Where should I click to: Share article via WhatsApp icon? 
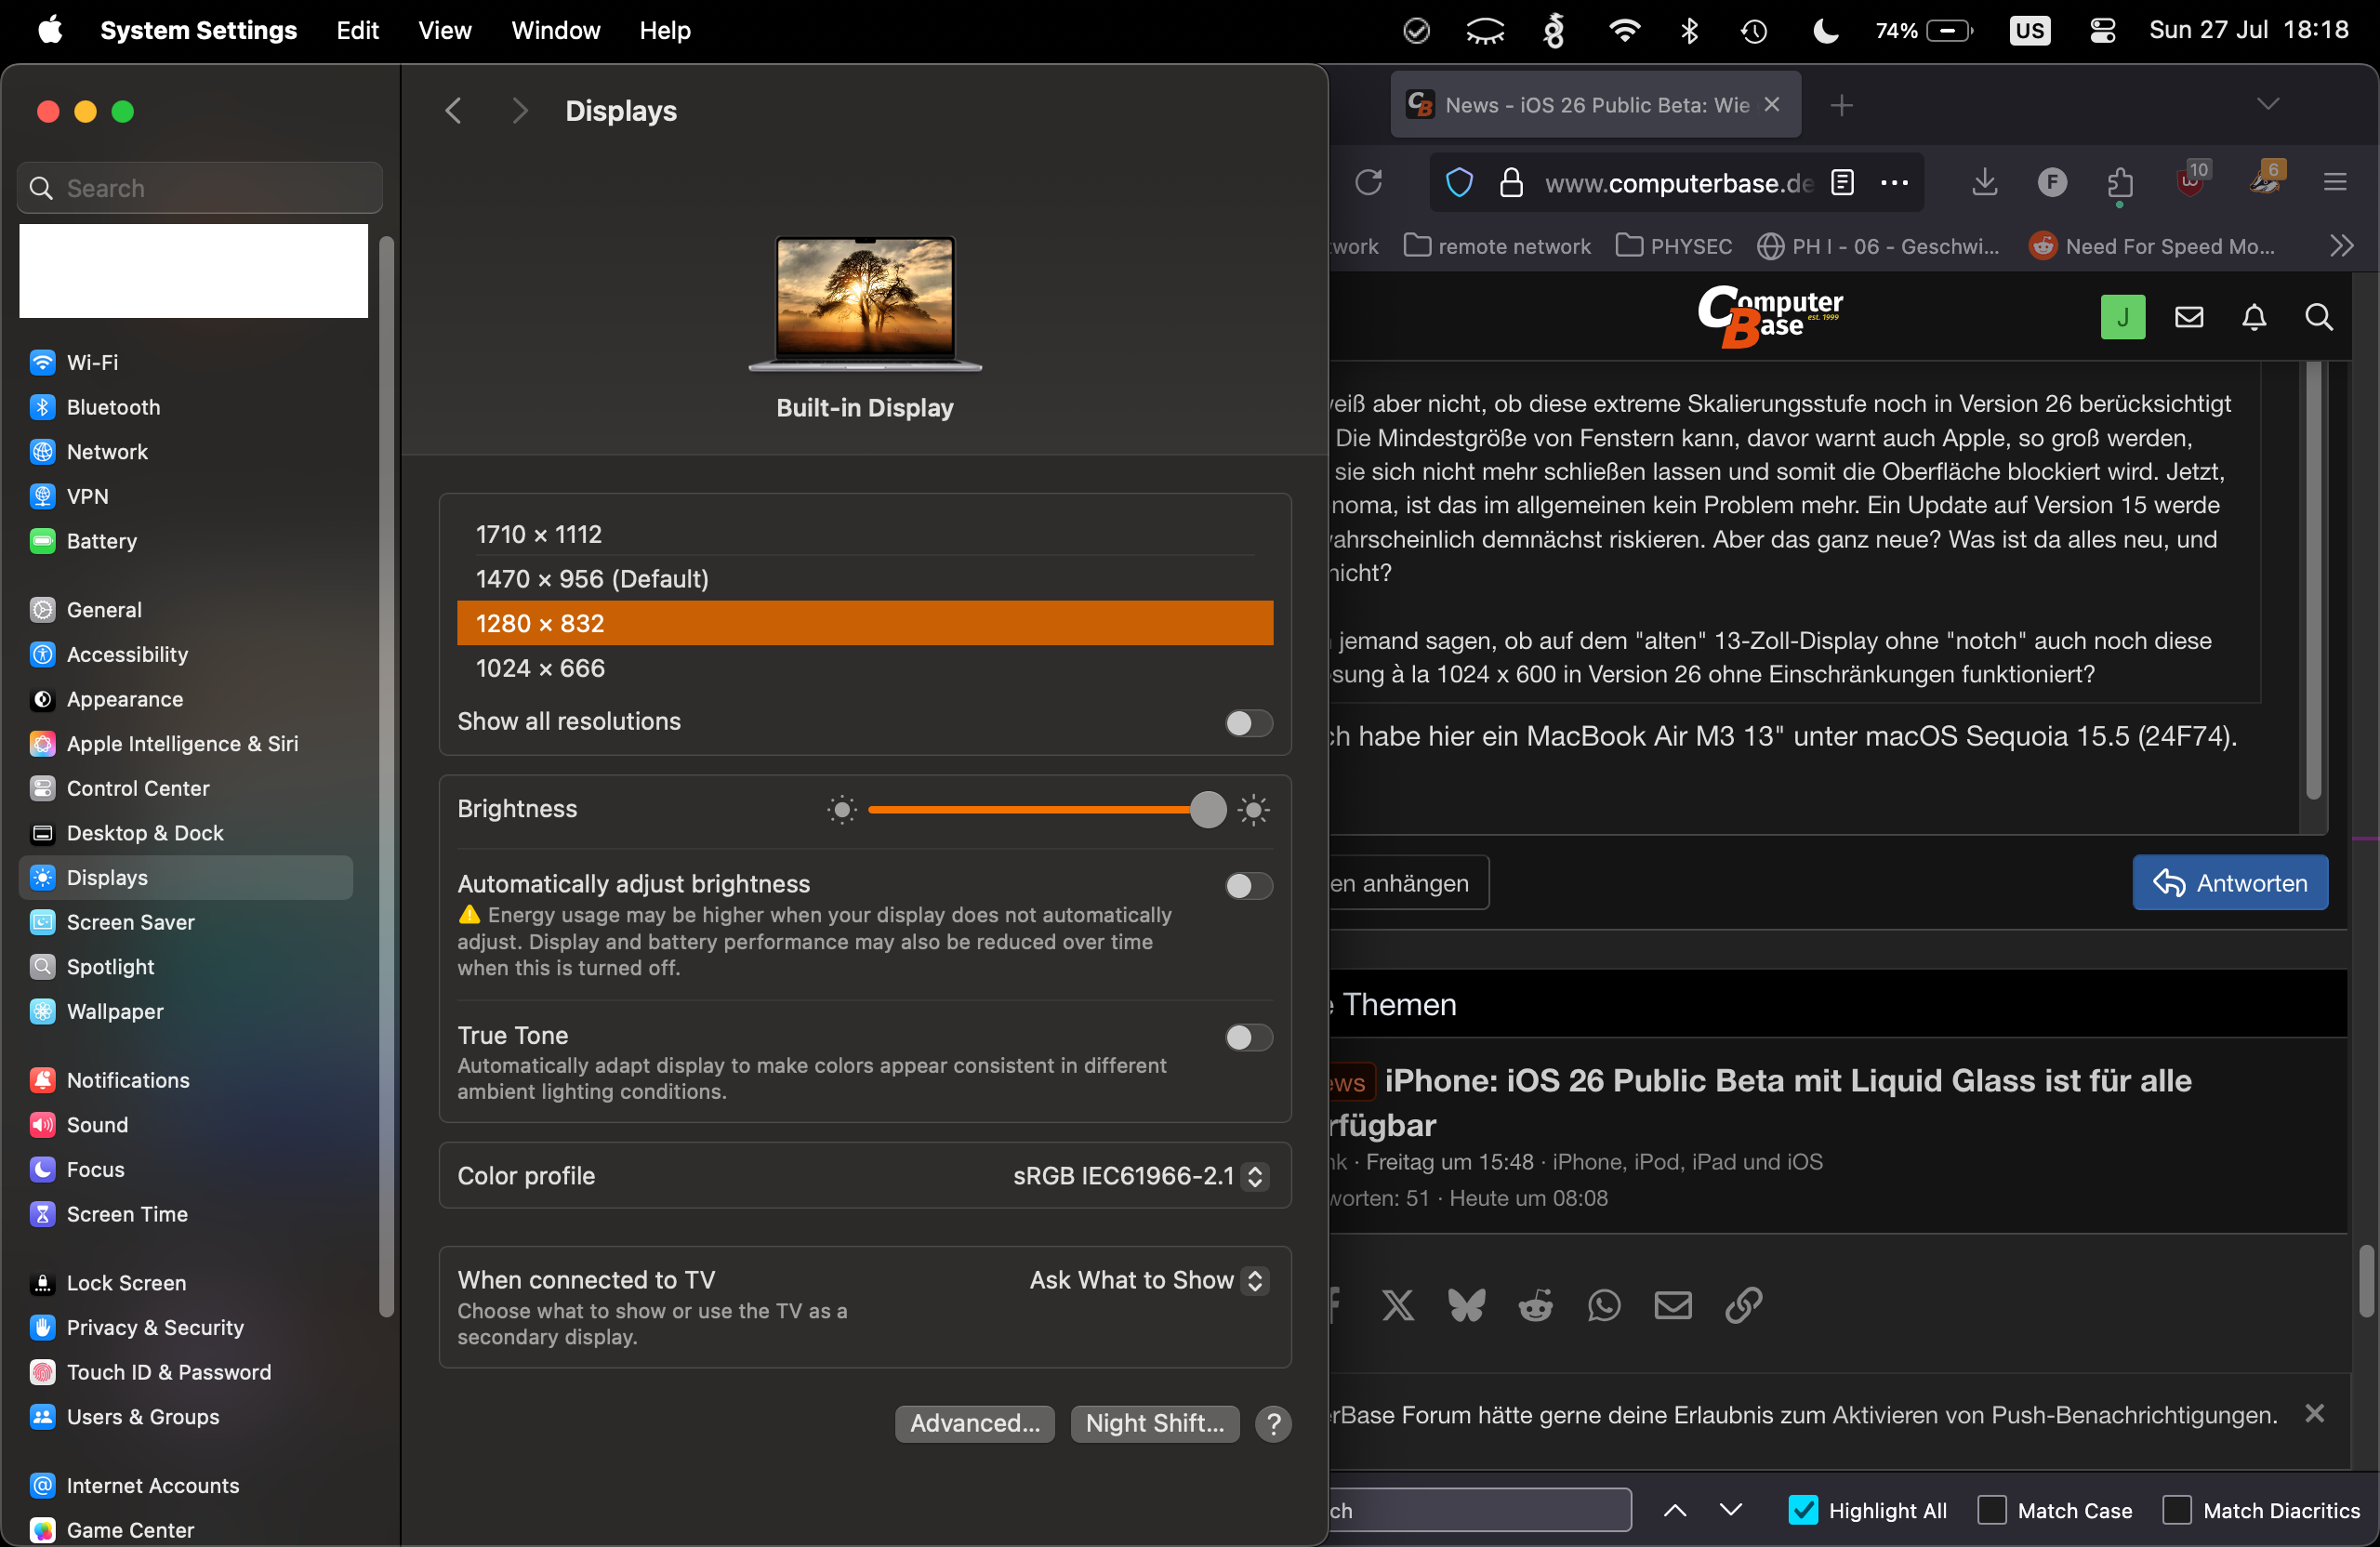1604,1305
